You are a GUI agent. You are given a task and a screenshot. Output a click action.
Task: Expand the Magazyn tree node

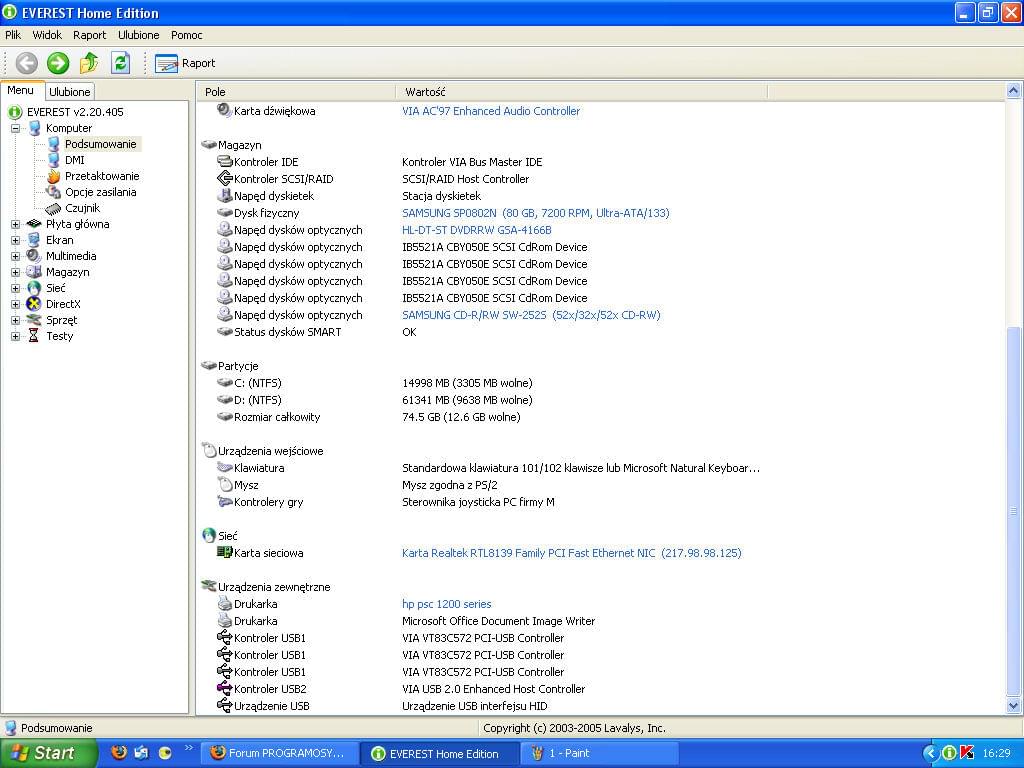tap(16, 272)
